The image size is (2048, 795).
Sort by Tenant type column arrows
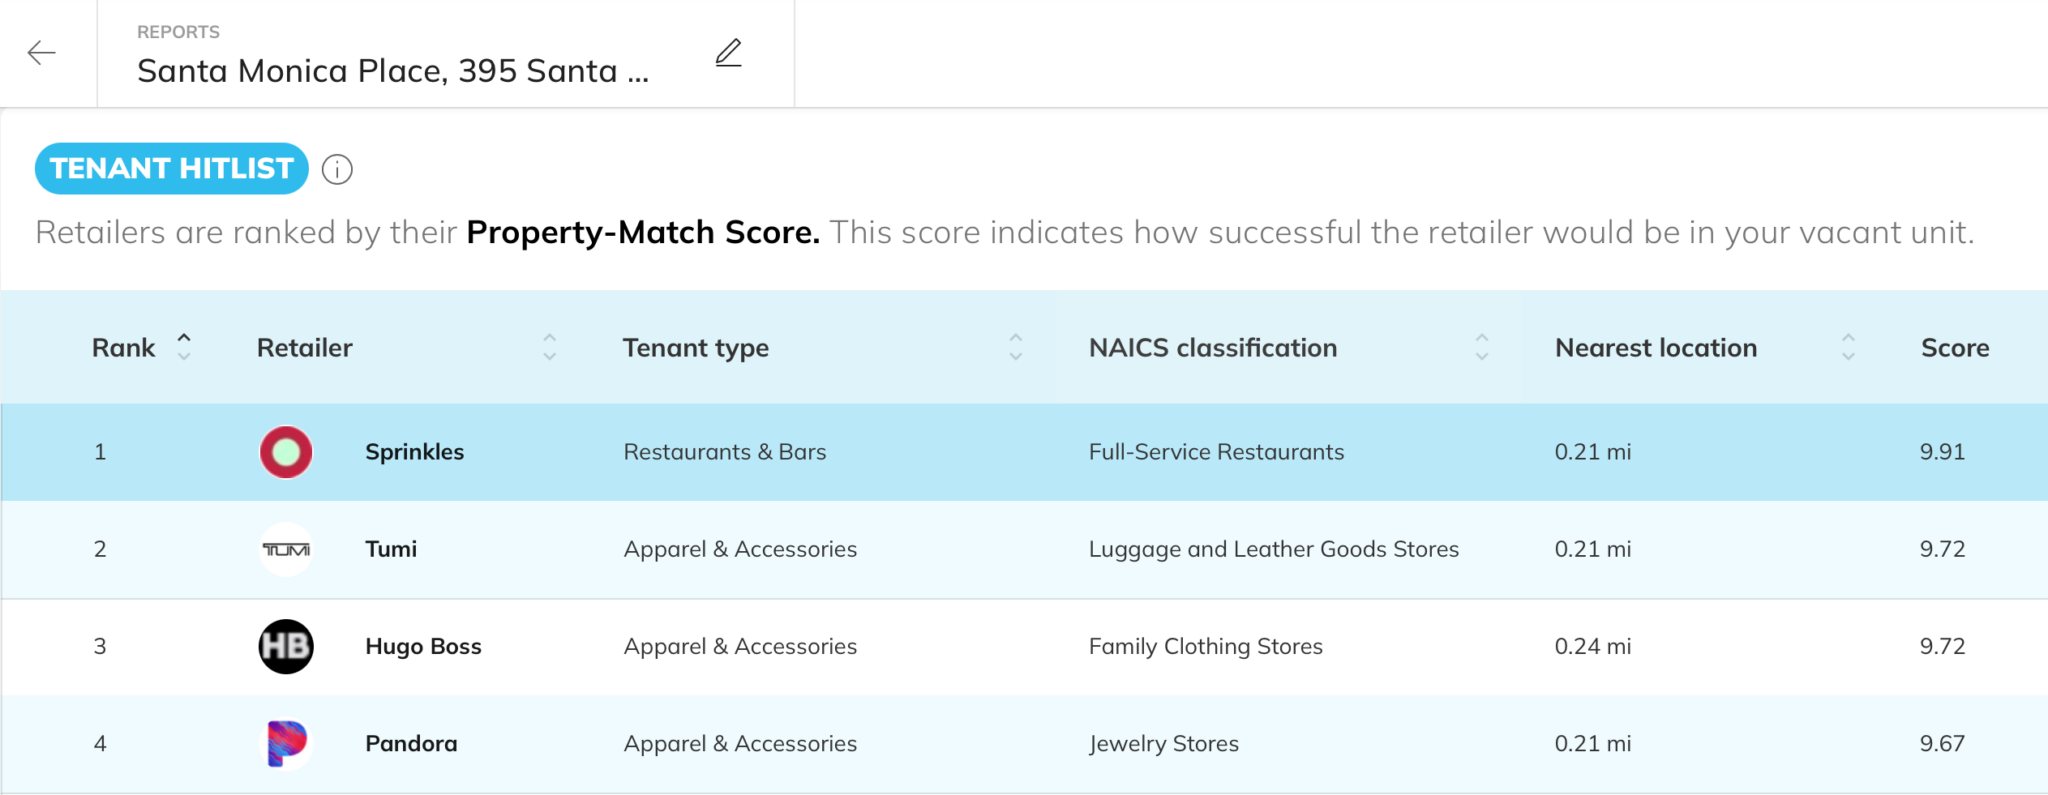pyautogui.click(x=1015, y=347)
